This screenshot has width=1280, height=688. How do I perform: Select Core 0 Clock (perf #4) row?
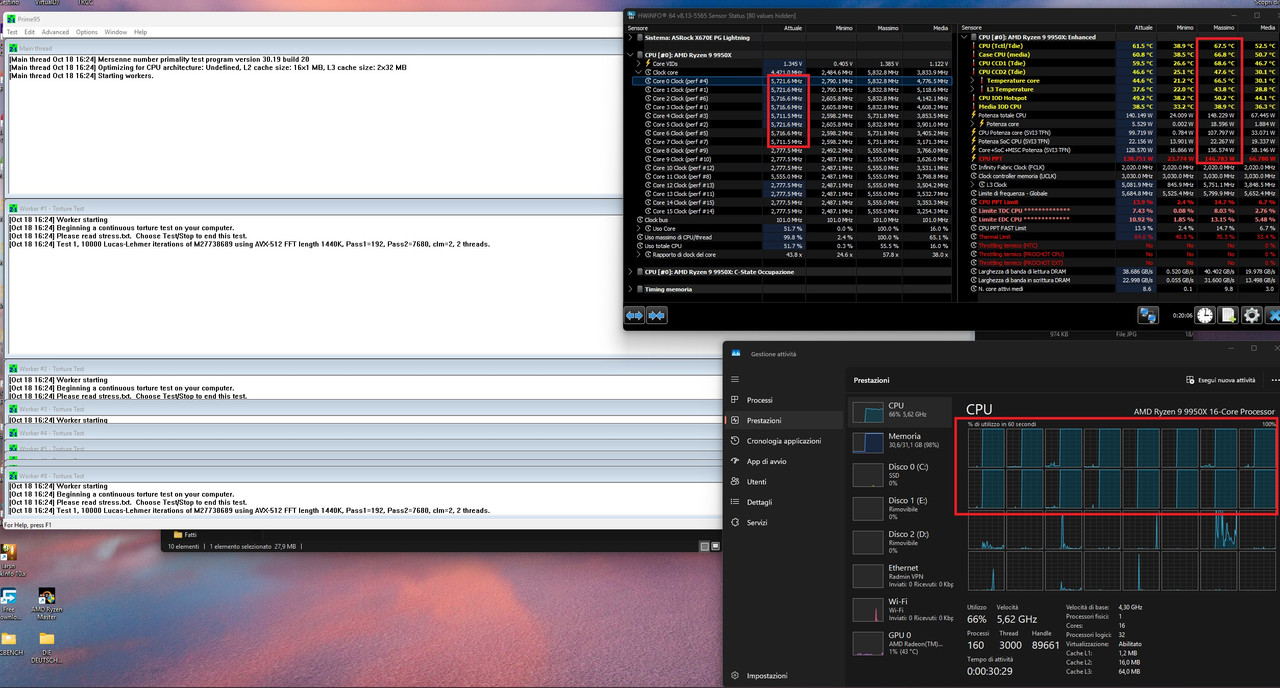pyautogui.click(x=790, y=80)
